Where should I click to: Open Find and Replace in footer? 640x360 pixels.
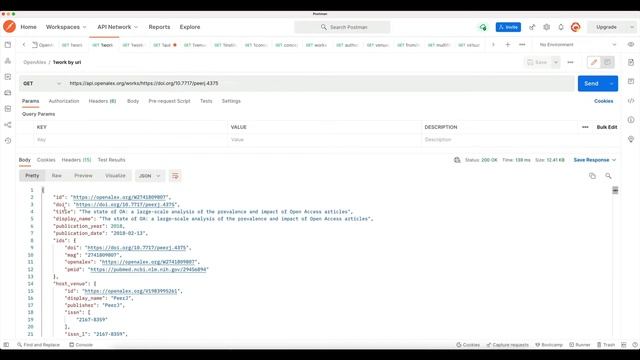click(38, 345)
